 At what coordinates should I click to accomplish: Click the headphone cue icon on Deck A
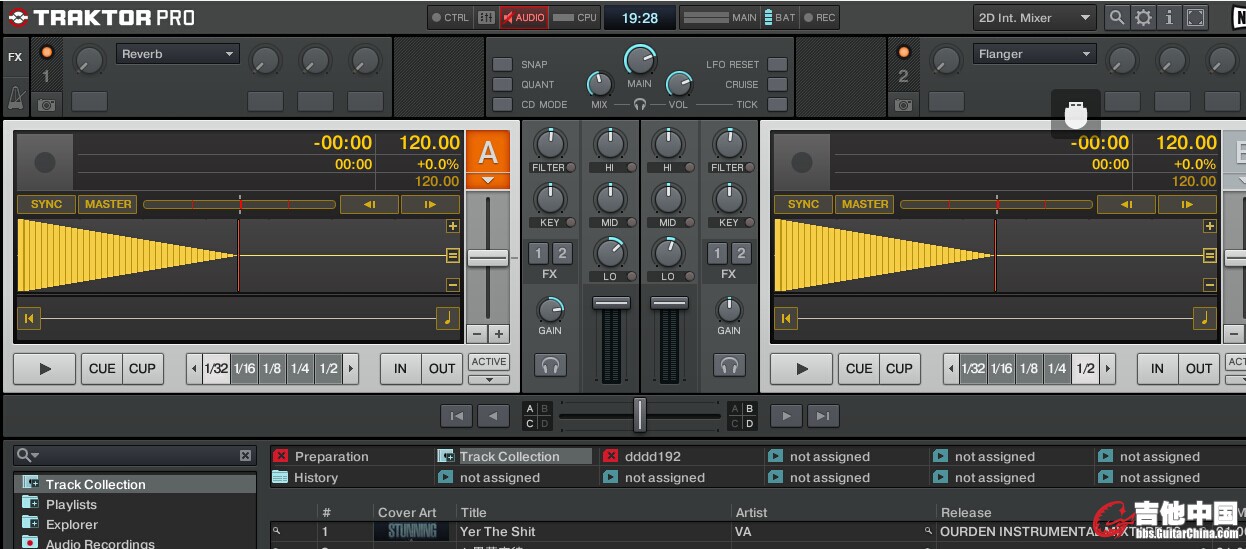550,366
